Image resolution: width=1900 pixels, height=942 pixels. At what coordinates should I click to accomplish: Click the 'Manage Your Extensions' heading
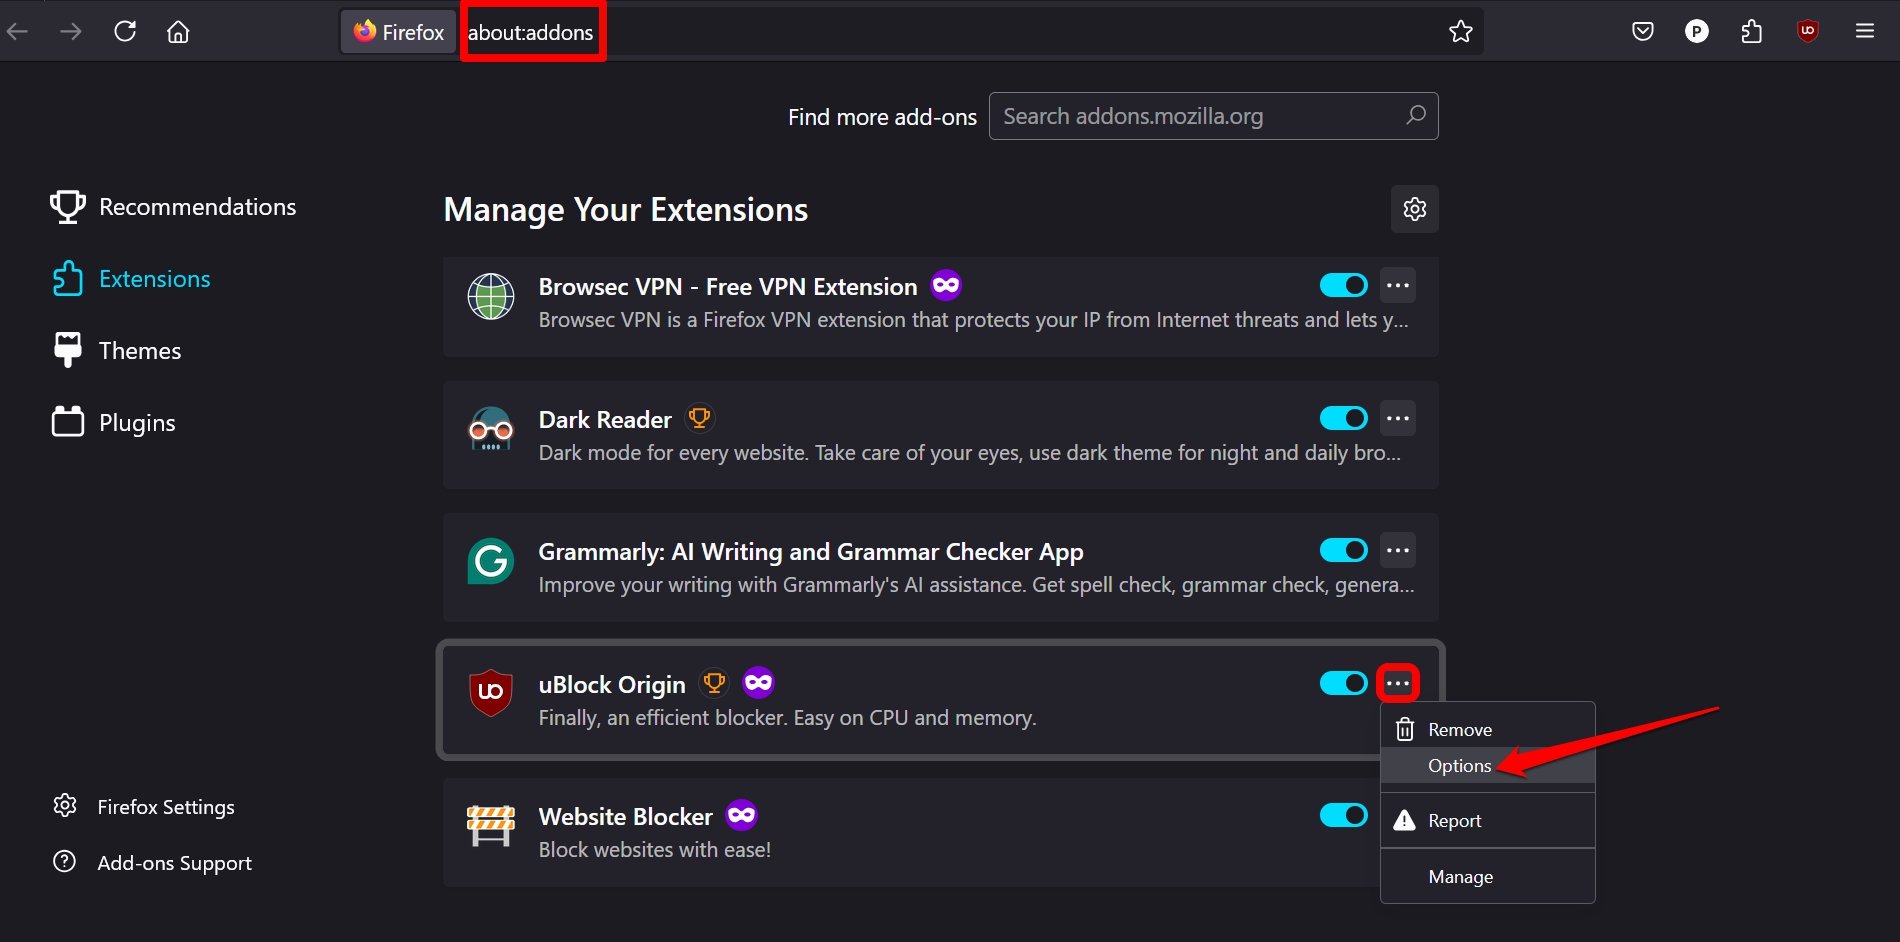tap(626, 209)
